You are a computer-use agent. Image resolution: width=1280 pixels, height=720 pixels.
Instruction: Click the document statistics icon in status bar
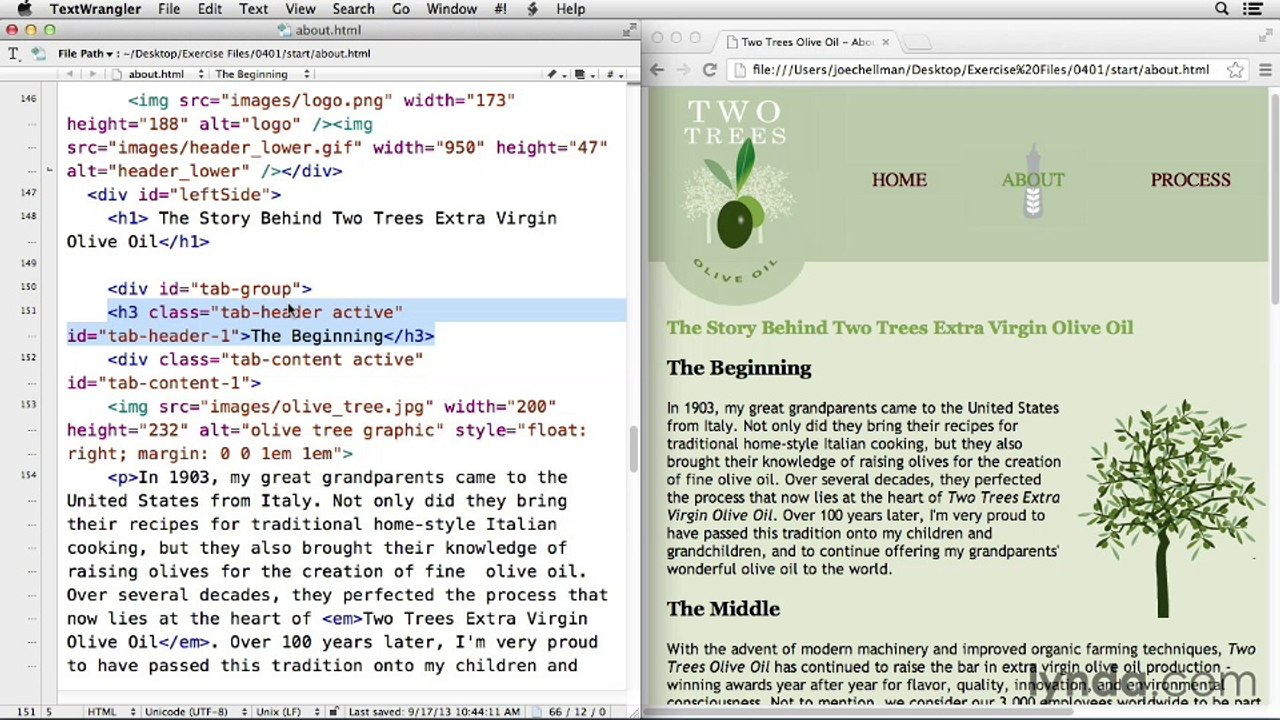(536, 711)
